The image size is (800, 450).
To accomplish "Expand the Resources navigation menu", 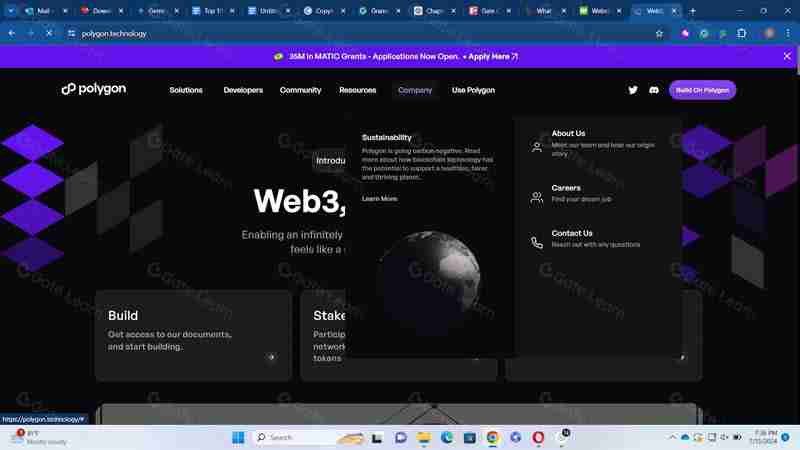I will point(357,90).
